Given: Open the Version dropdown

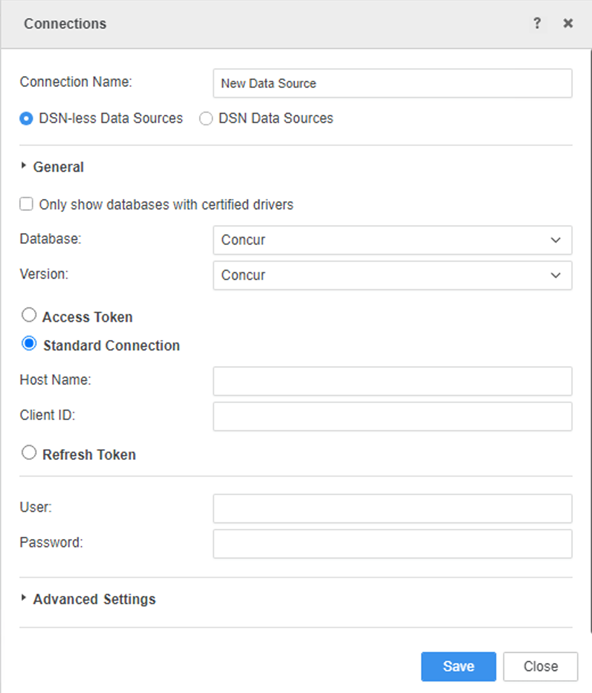Looking at the screenshot, I should pyautogui.click(x=393, y=275).
